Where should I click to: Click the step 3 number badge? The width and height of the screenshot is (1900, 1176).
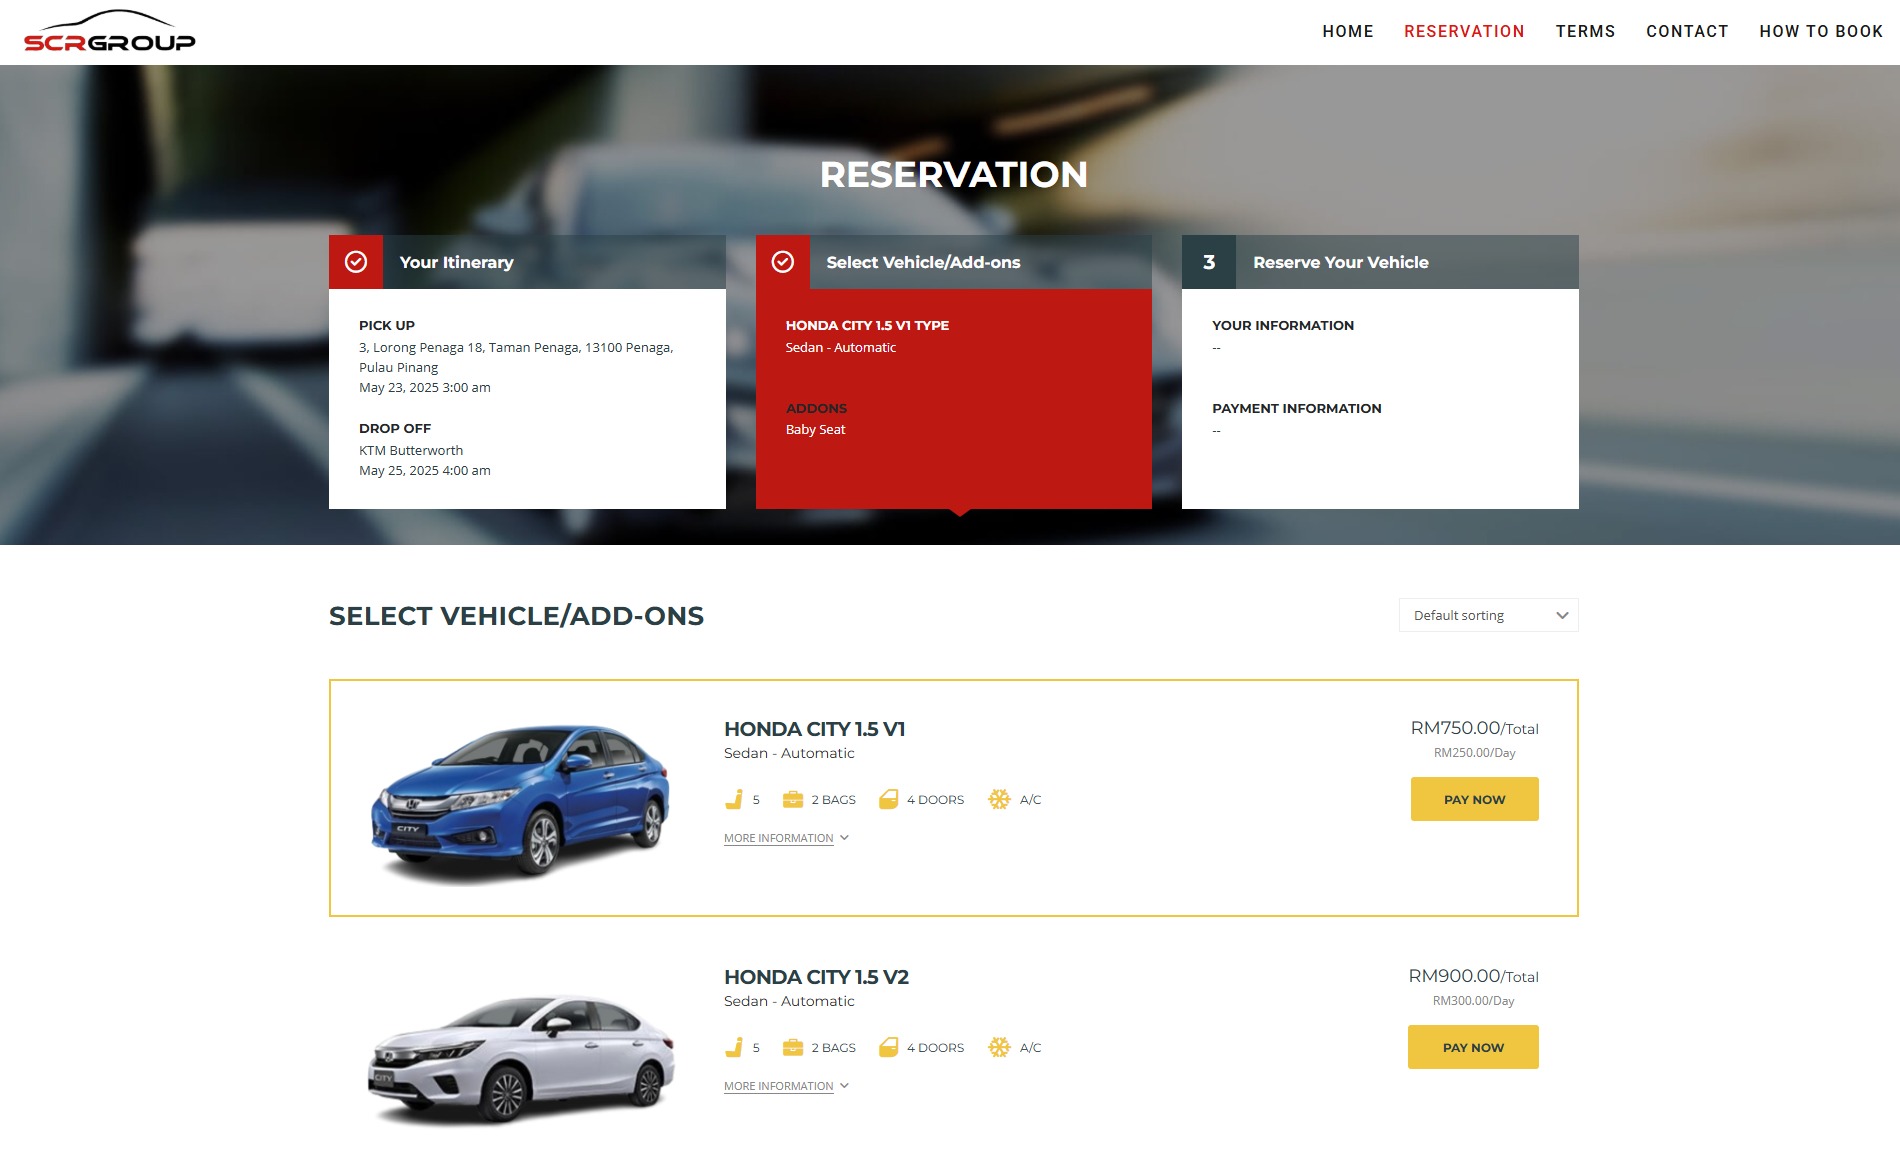(1209, 262)
